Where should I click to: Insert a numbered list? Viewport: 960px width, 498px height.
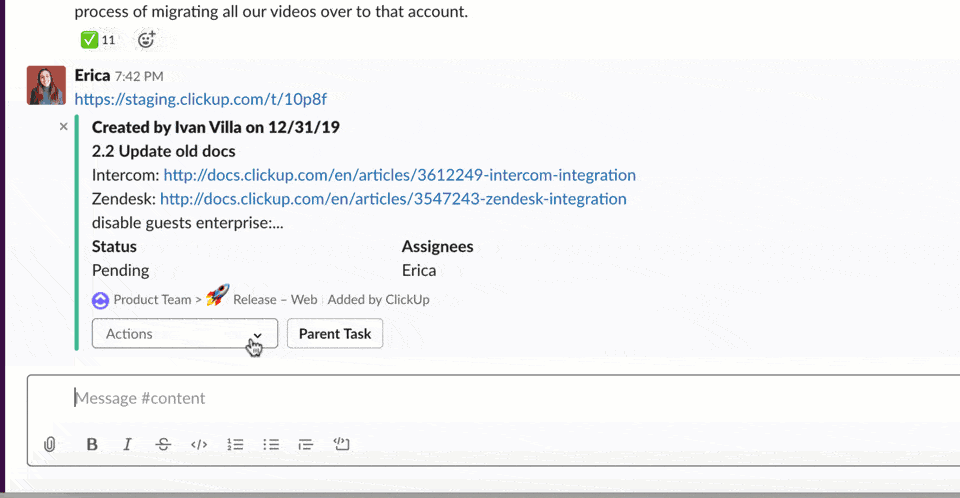tap(235, 444)
